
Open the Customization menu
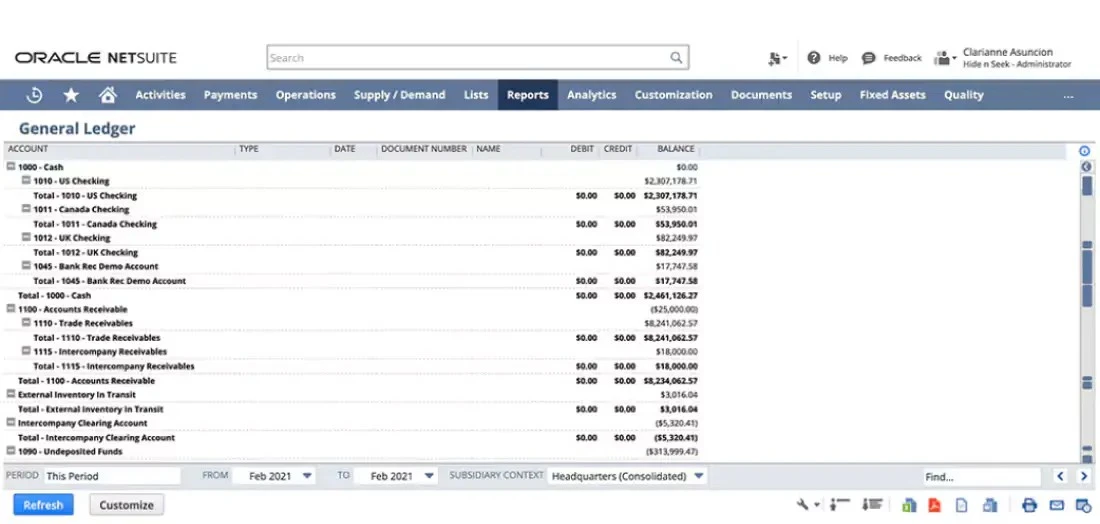click(x=673, y=95)
